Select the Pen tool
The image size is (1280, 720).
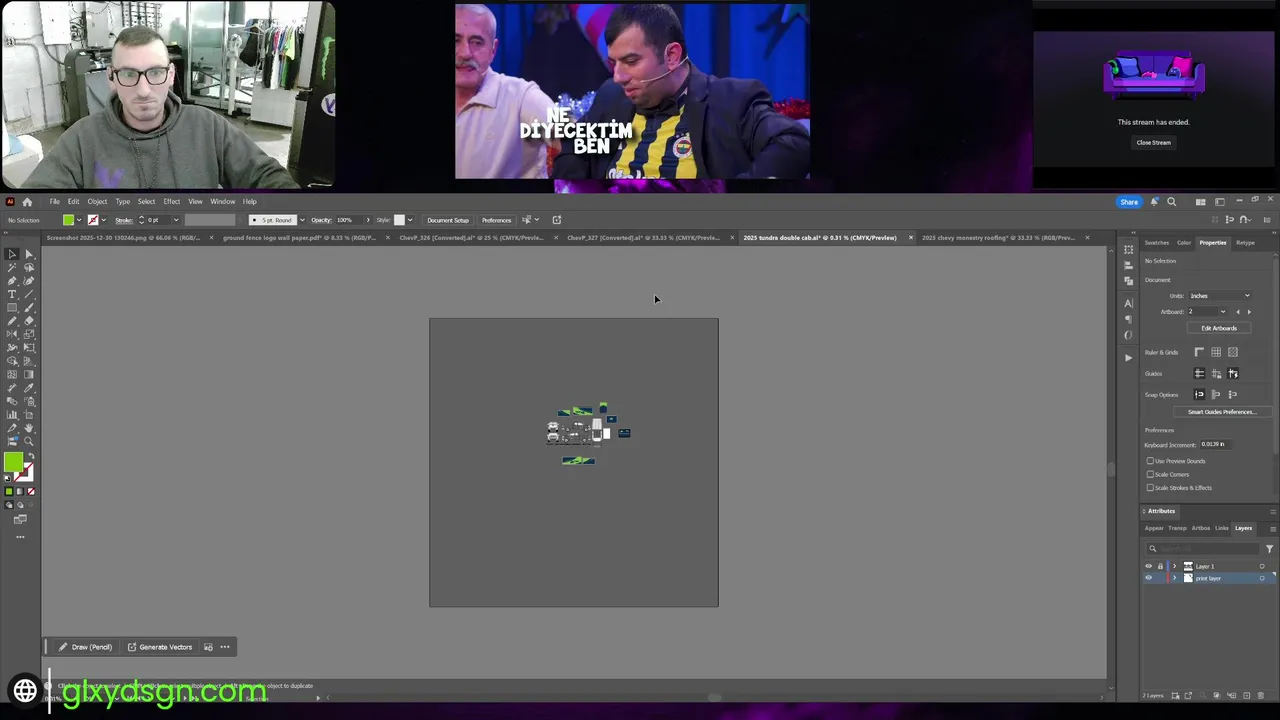point(12,280)
